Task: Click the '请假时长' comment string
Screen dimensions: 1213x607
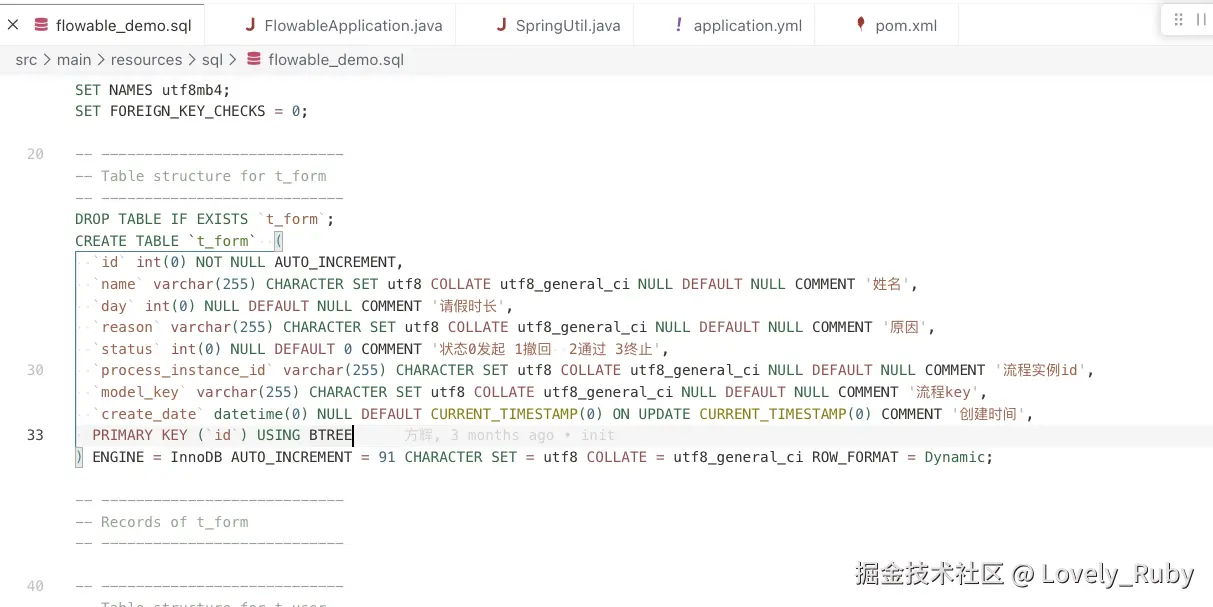Action: pyautogui.click(x=468, y=306)
